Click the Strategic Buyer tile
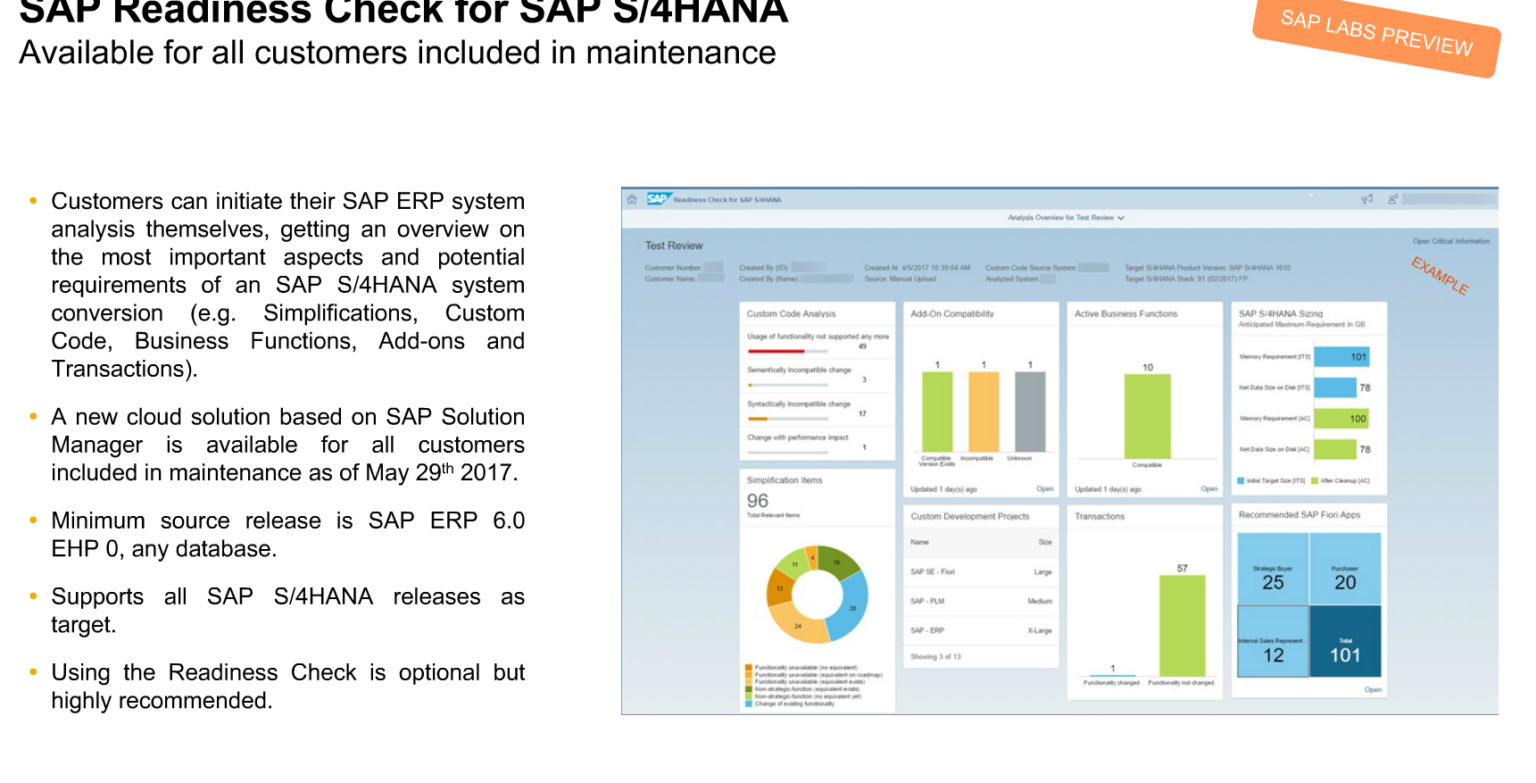This screenshot has width=1536, height=783. point(1272,570)
